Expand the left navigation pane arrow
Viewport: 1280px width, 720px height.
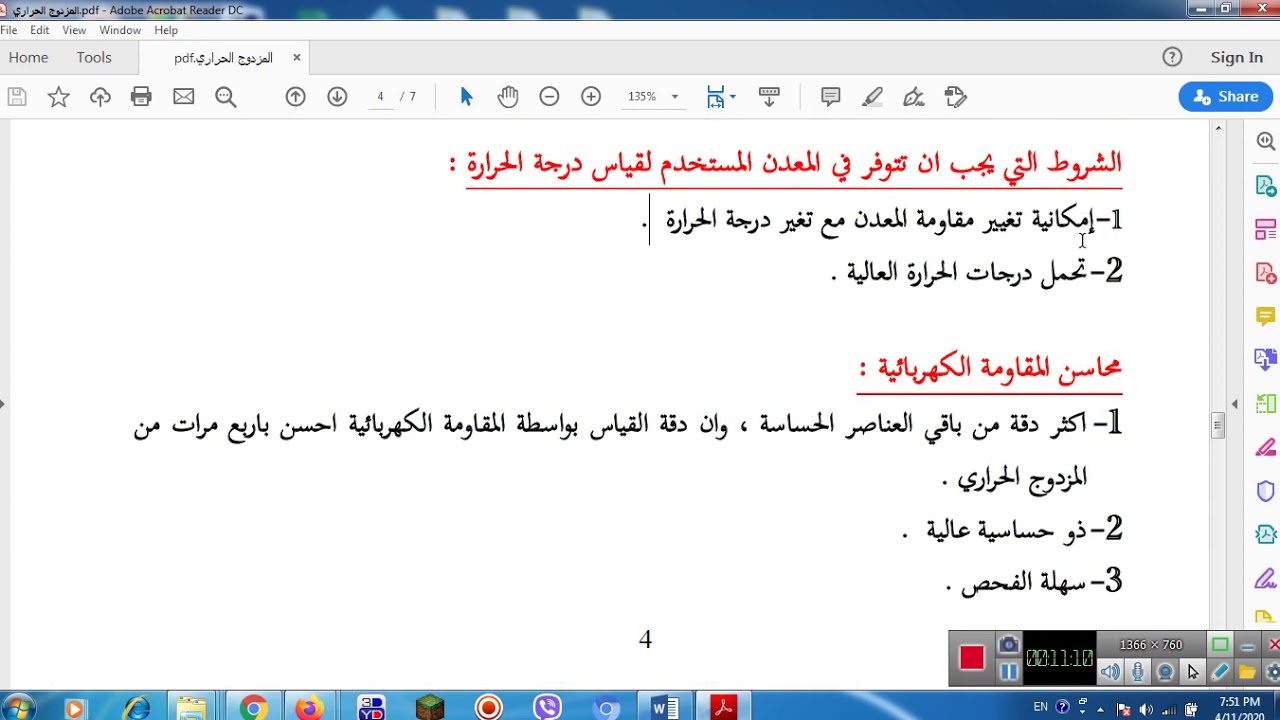[3, 404]
